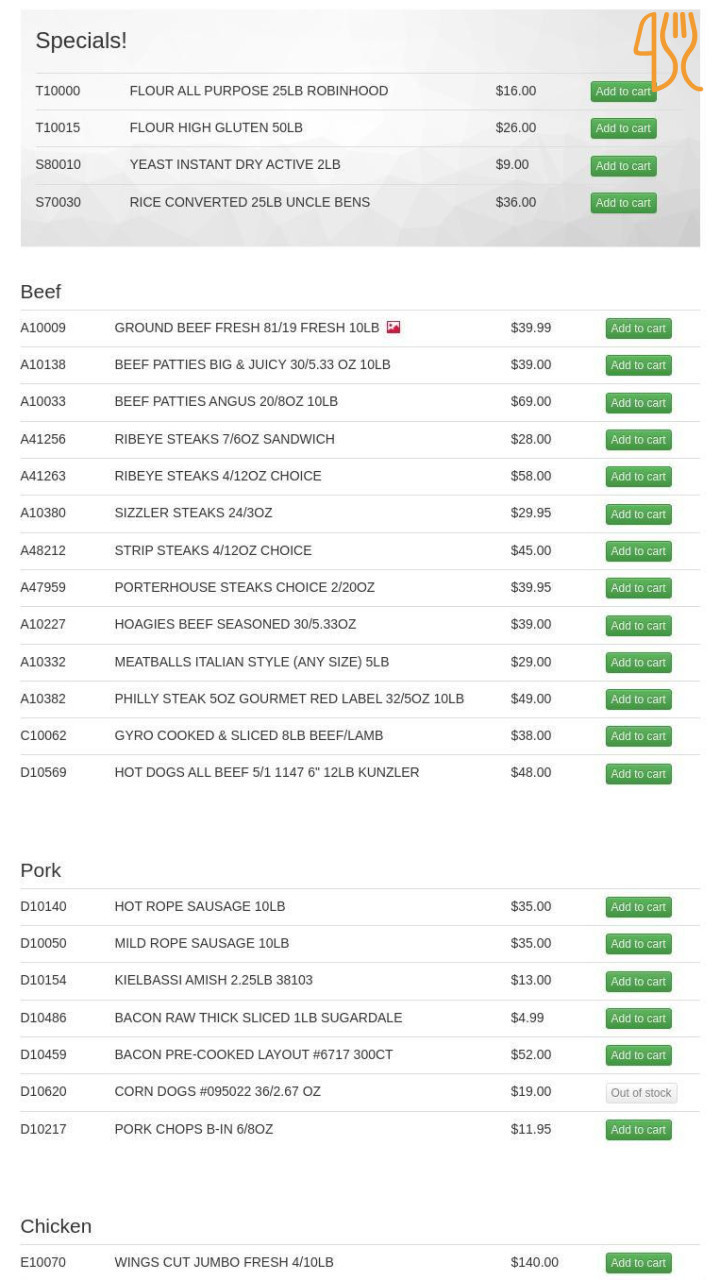This screenshot has height=1280, width=720.
Task: Add Ribeye Steaks 4/12OZ Choice to cart
Action: pos(638,476)
